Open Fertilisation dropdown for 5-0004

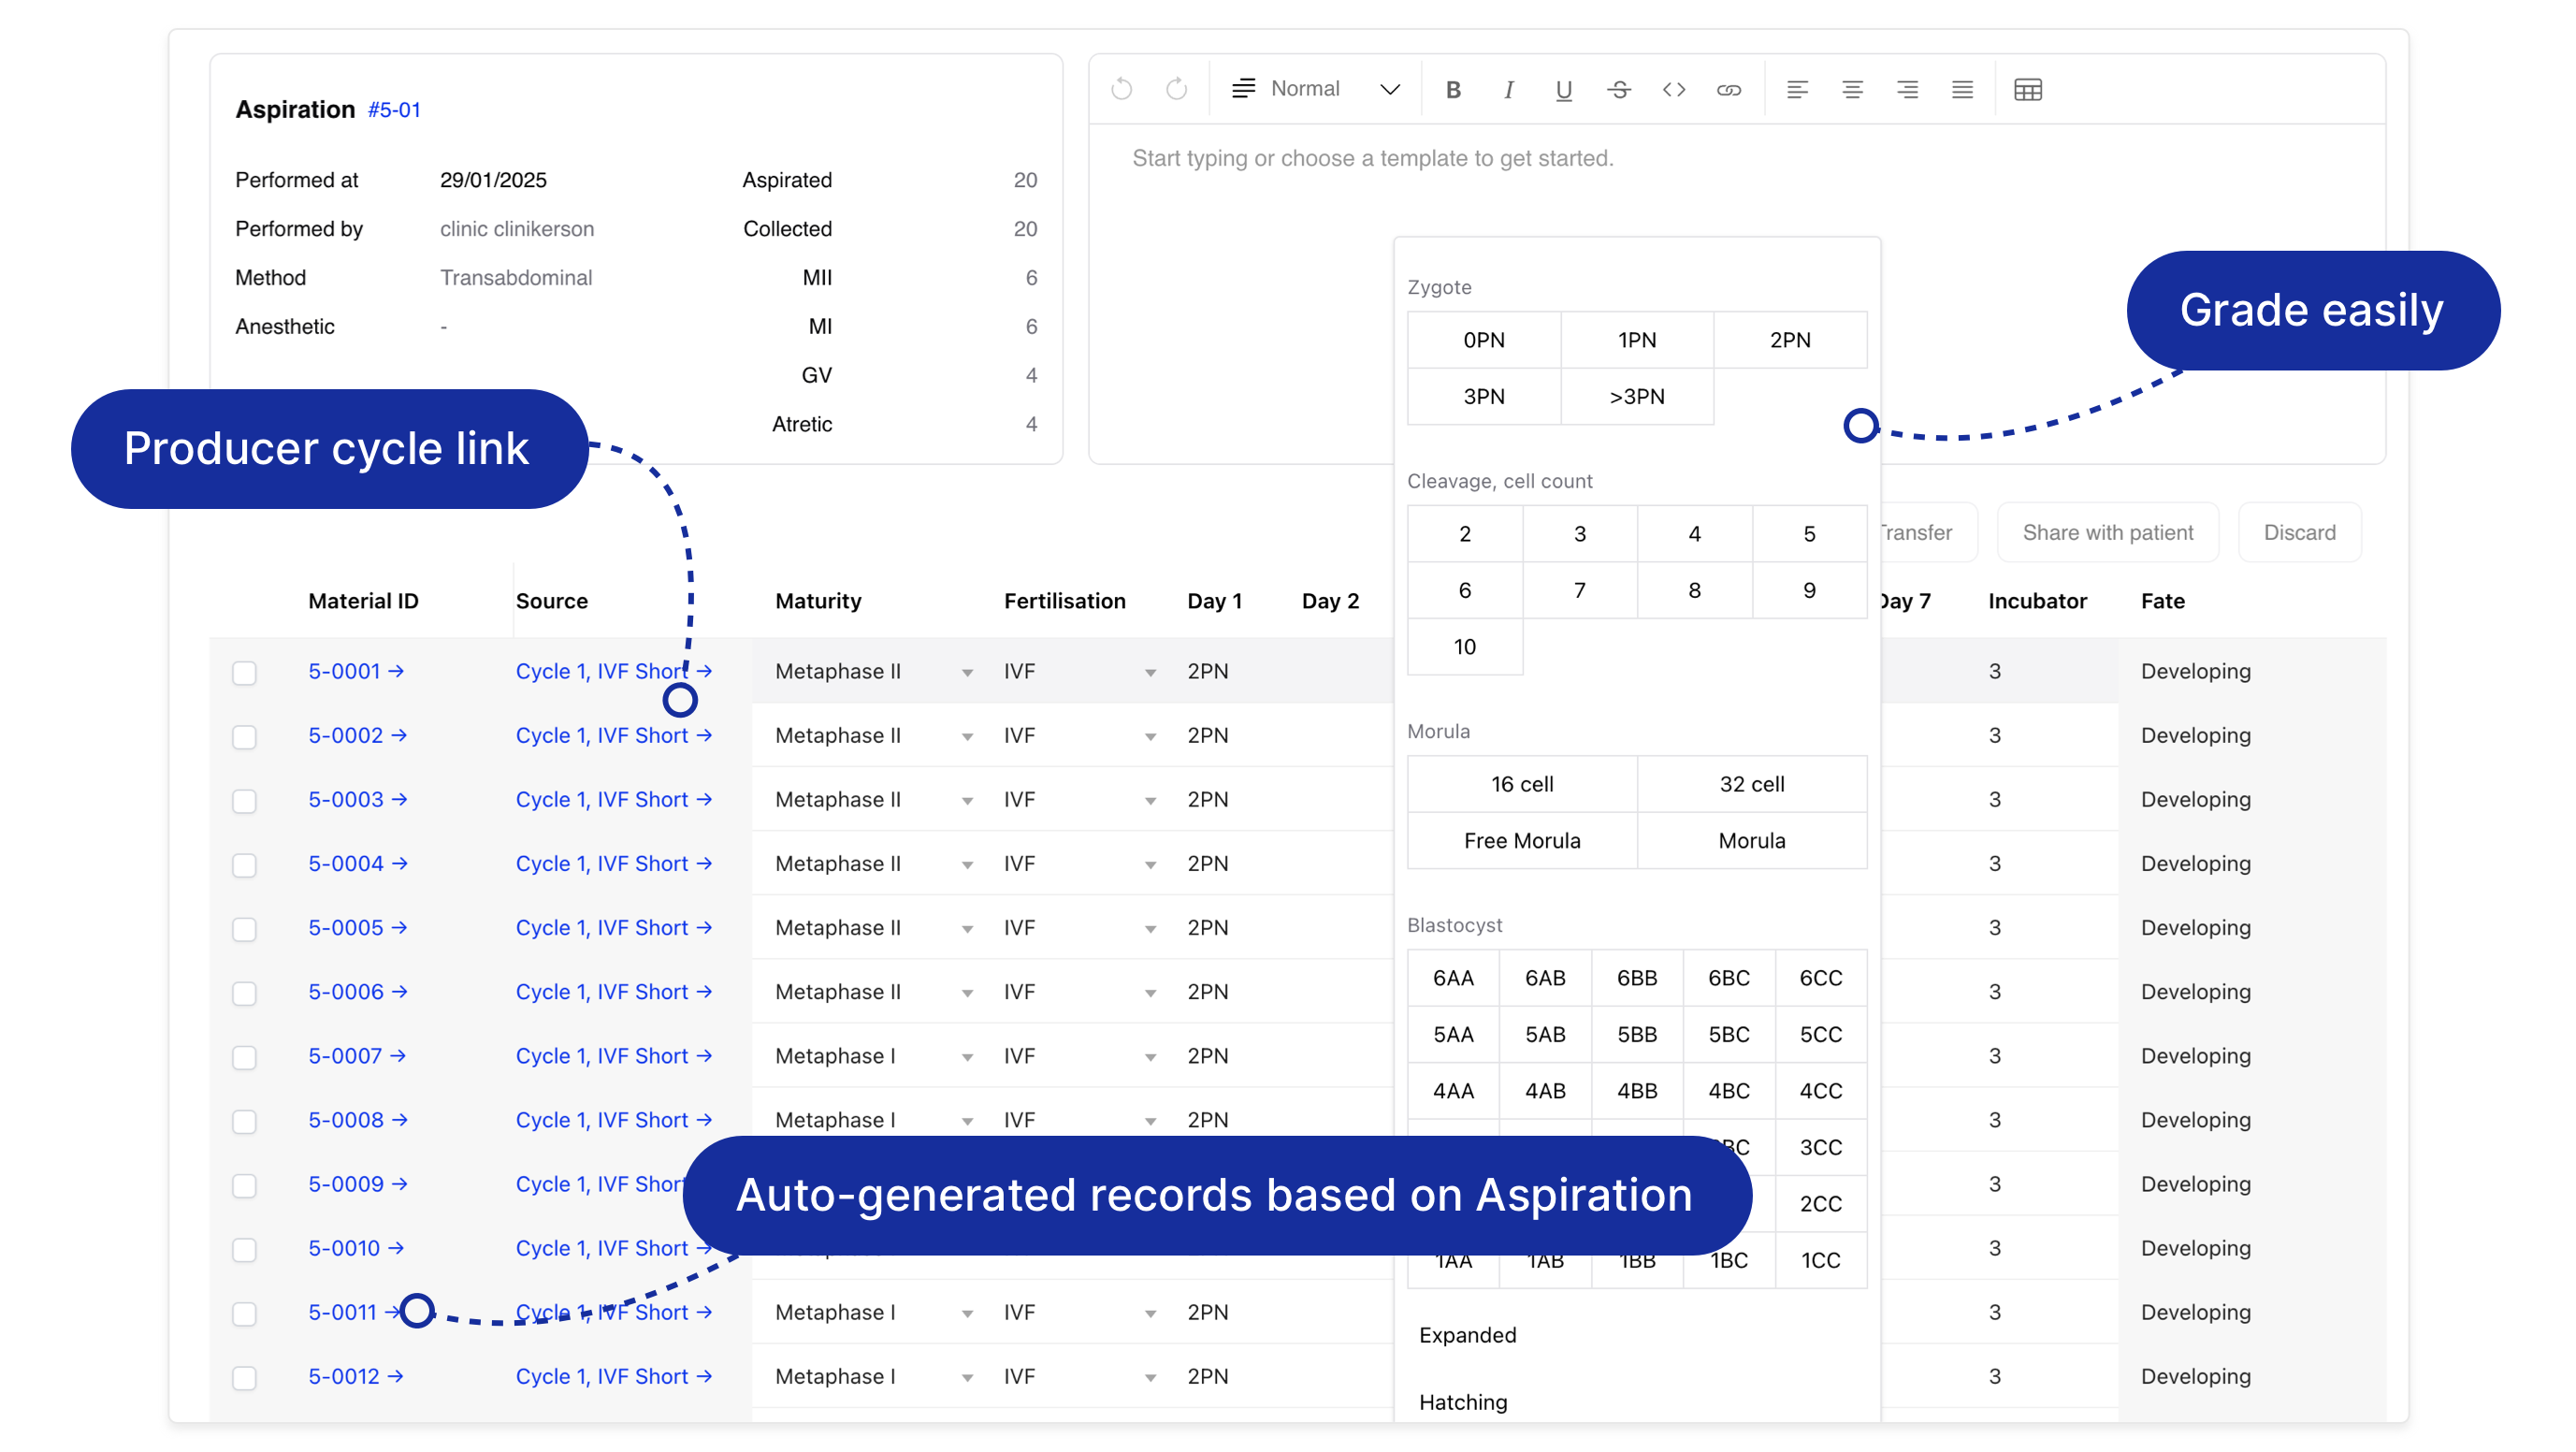(x=1150, y=865)
